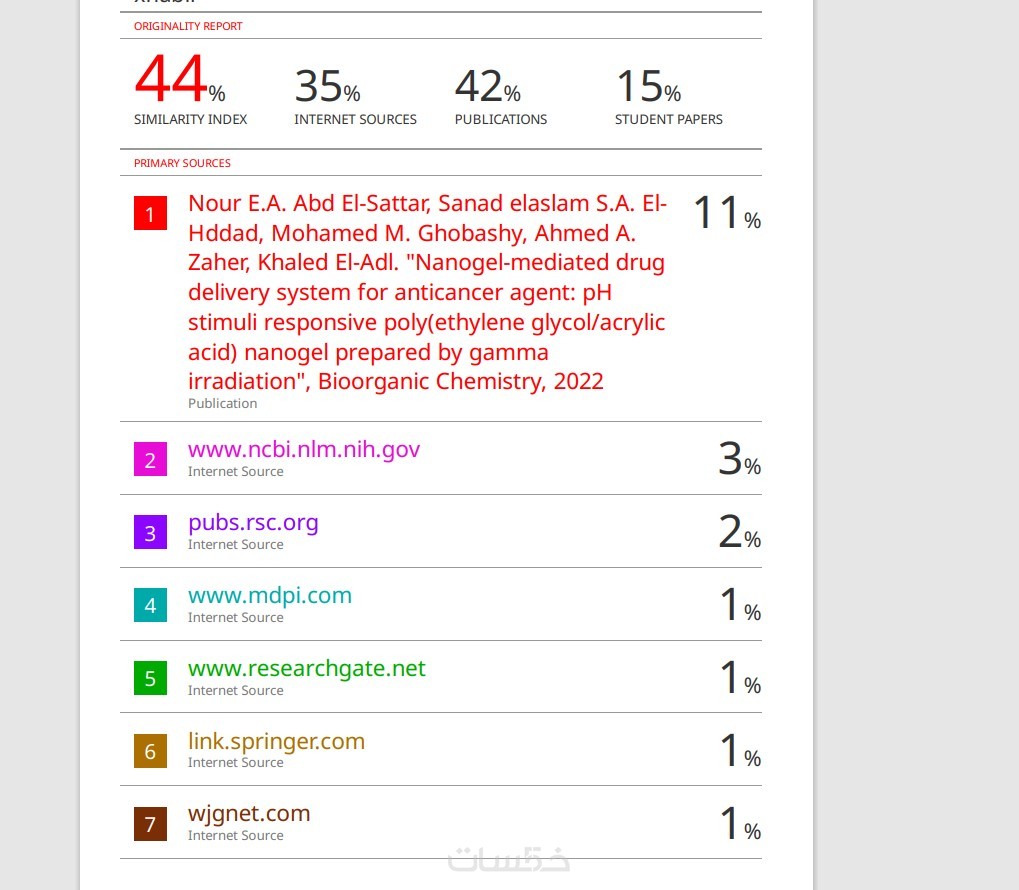Open the pubs.rsc.org source link

tap(253, 522)
